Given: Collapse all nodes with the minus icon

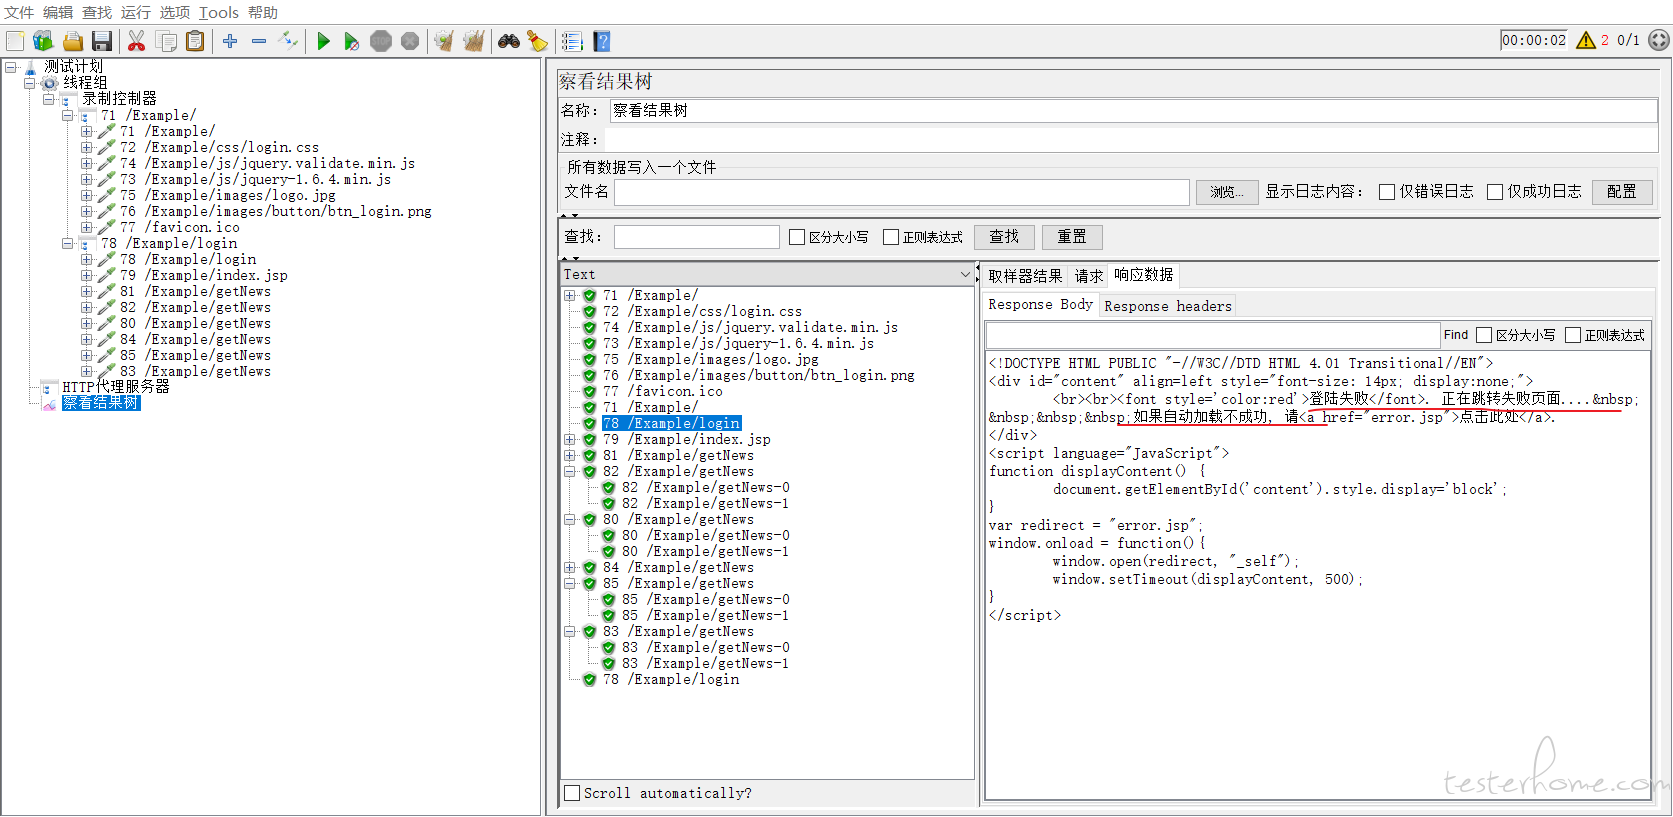Looking at the screenshot, I should pyautogui.click(x=259, y=41).
